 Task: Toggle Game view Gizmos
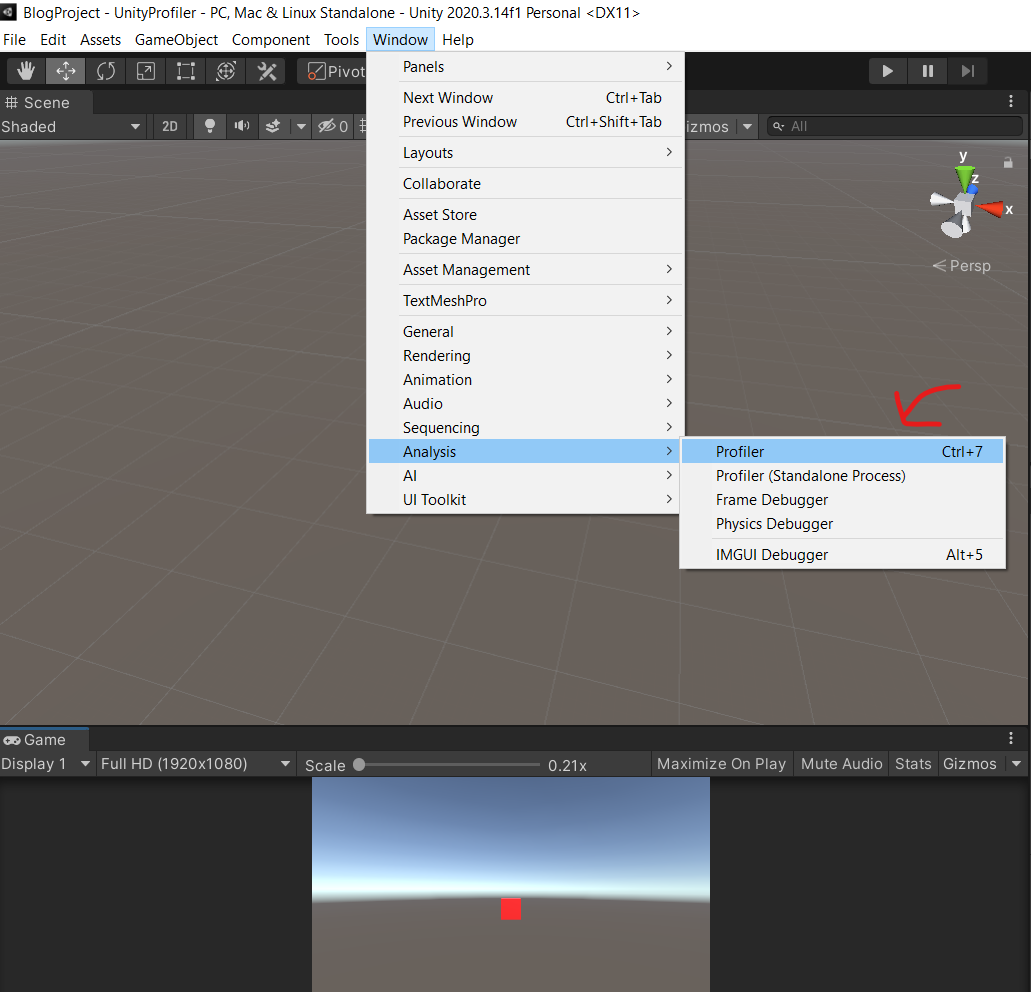(x=970, y=764)
